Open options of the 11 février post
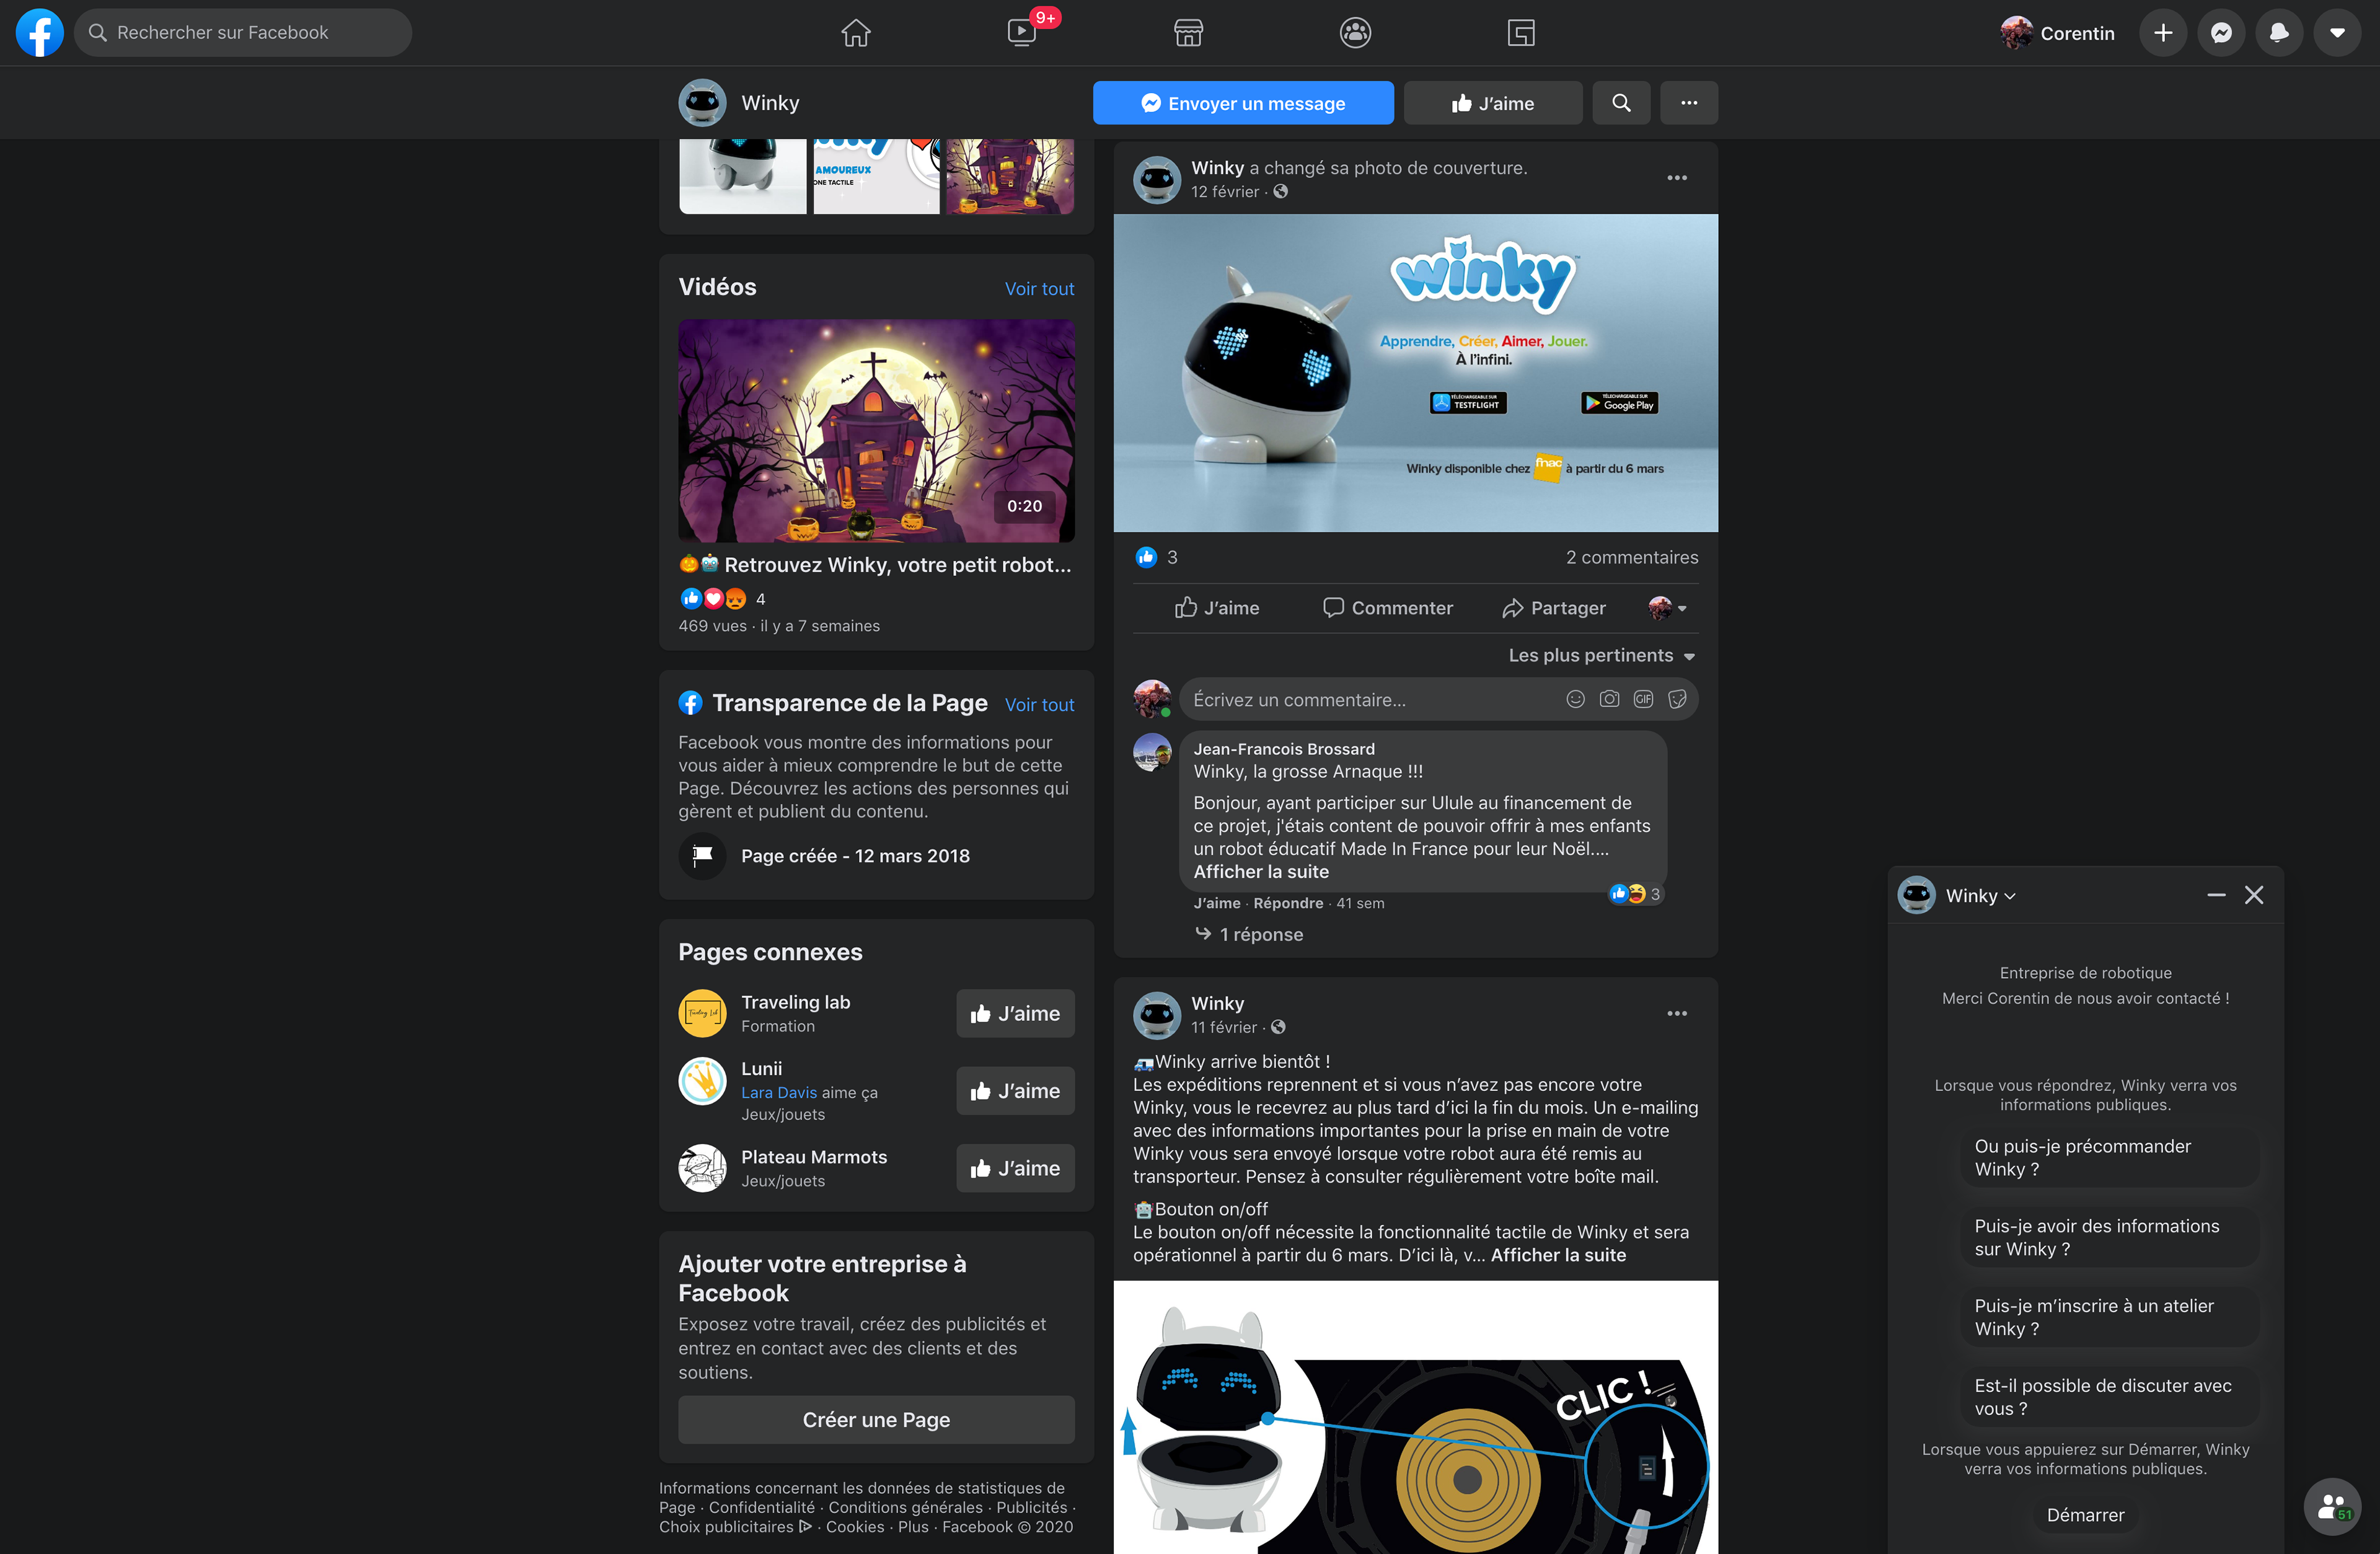 [1677, 1014]
